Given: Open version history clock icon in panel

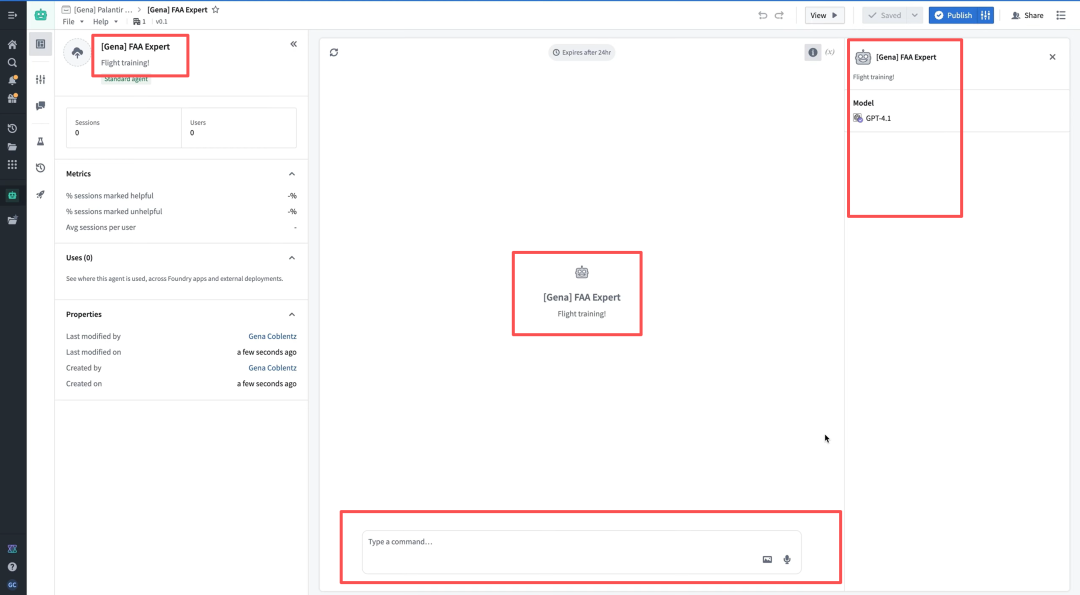Looking at the screenshot, I should pos(41,168).
